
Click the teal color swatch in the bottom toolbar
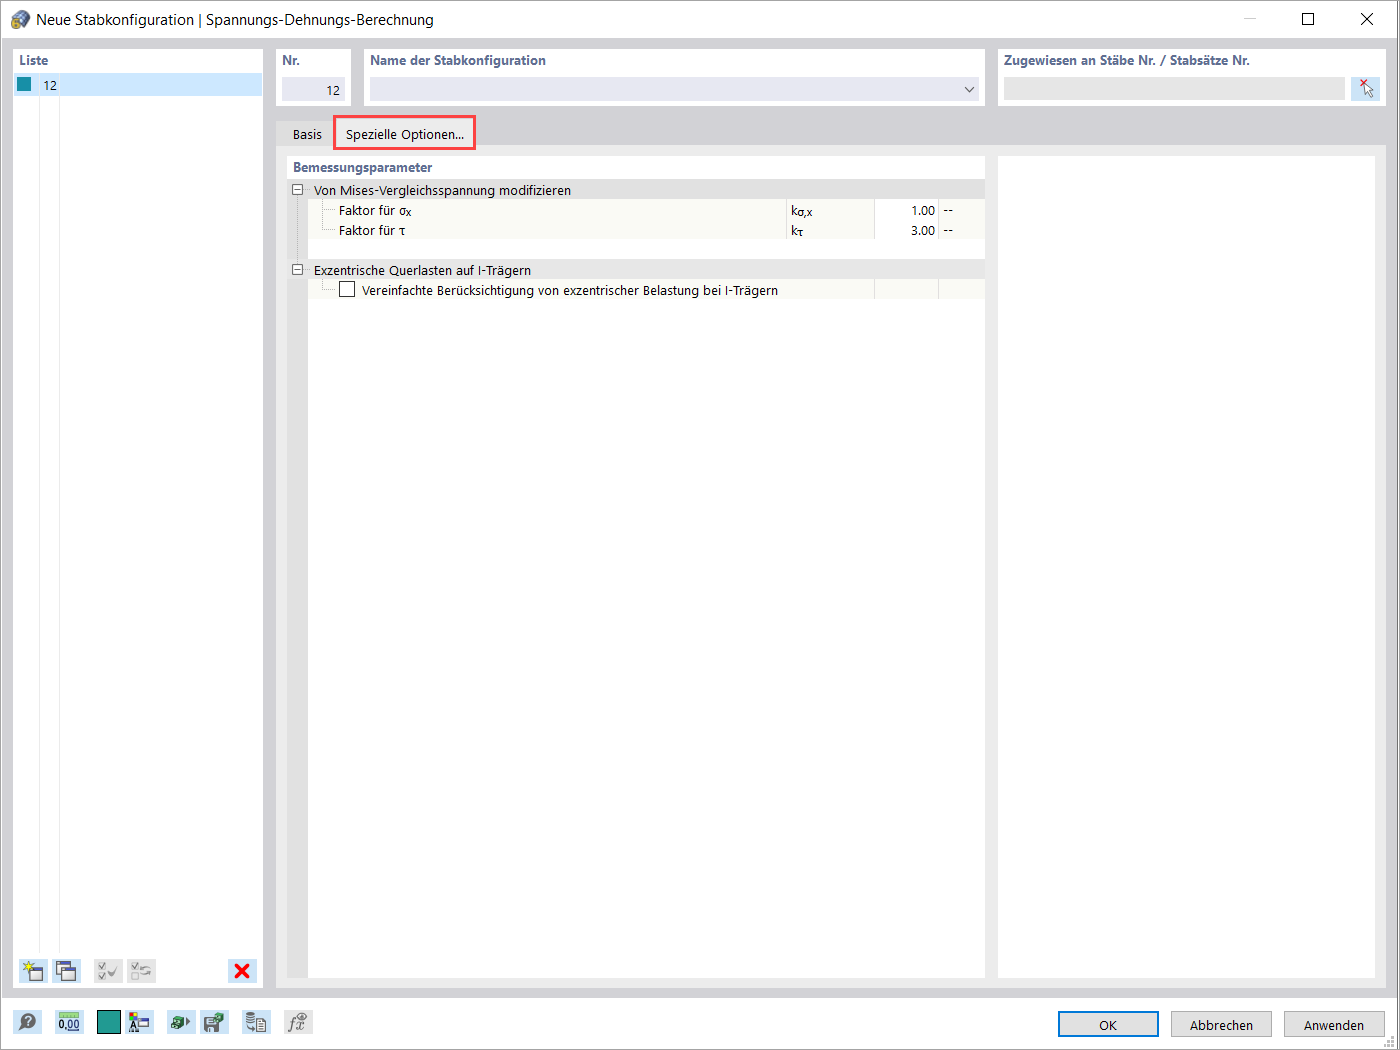point(109,1022)
